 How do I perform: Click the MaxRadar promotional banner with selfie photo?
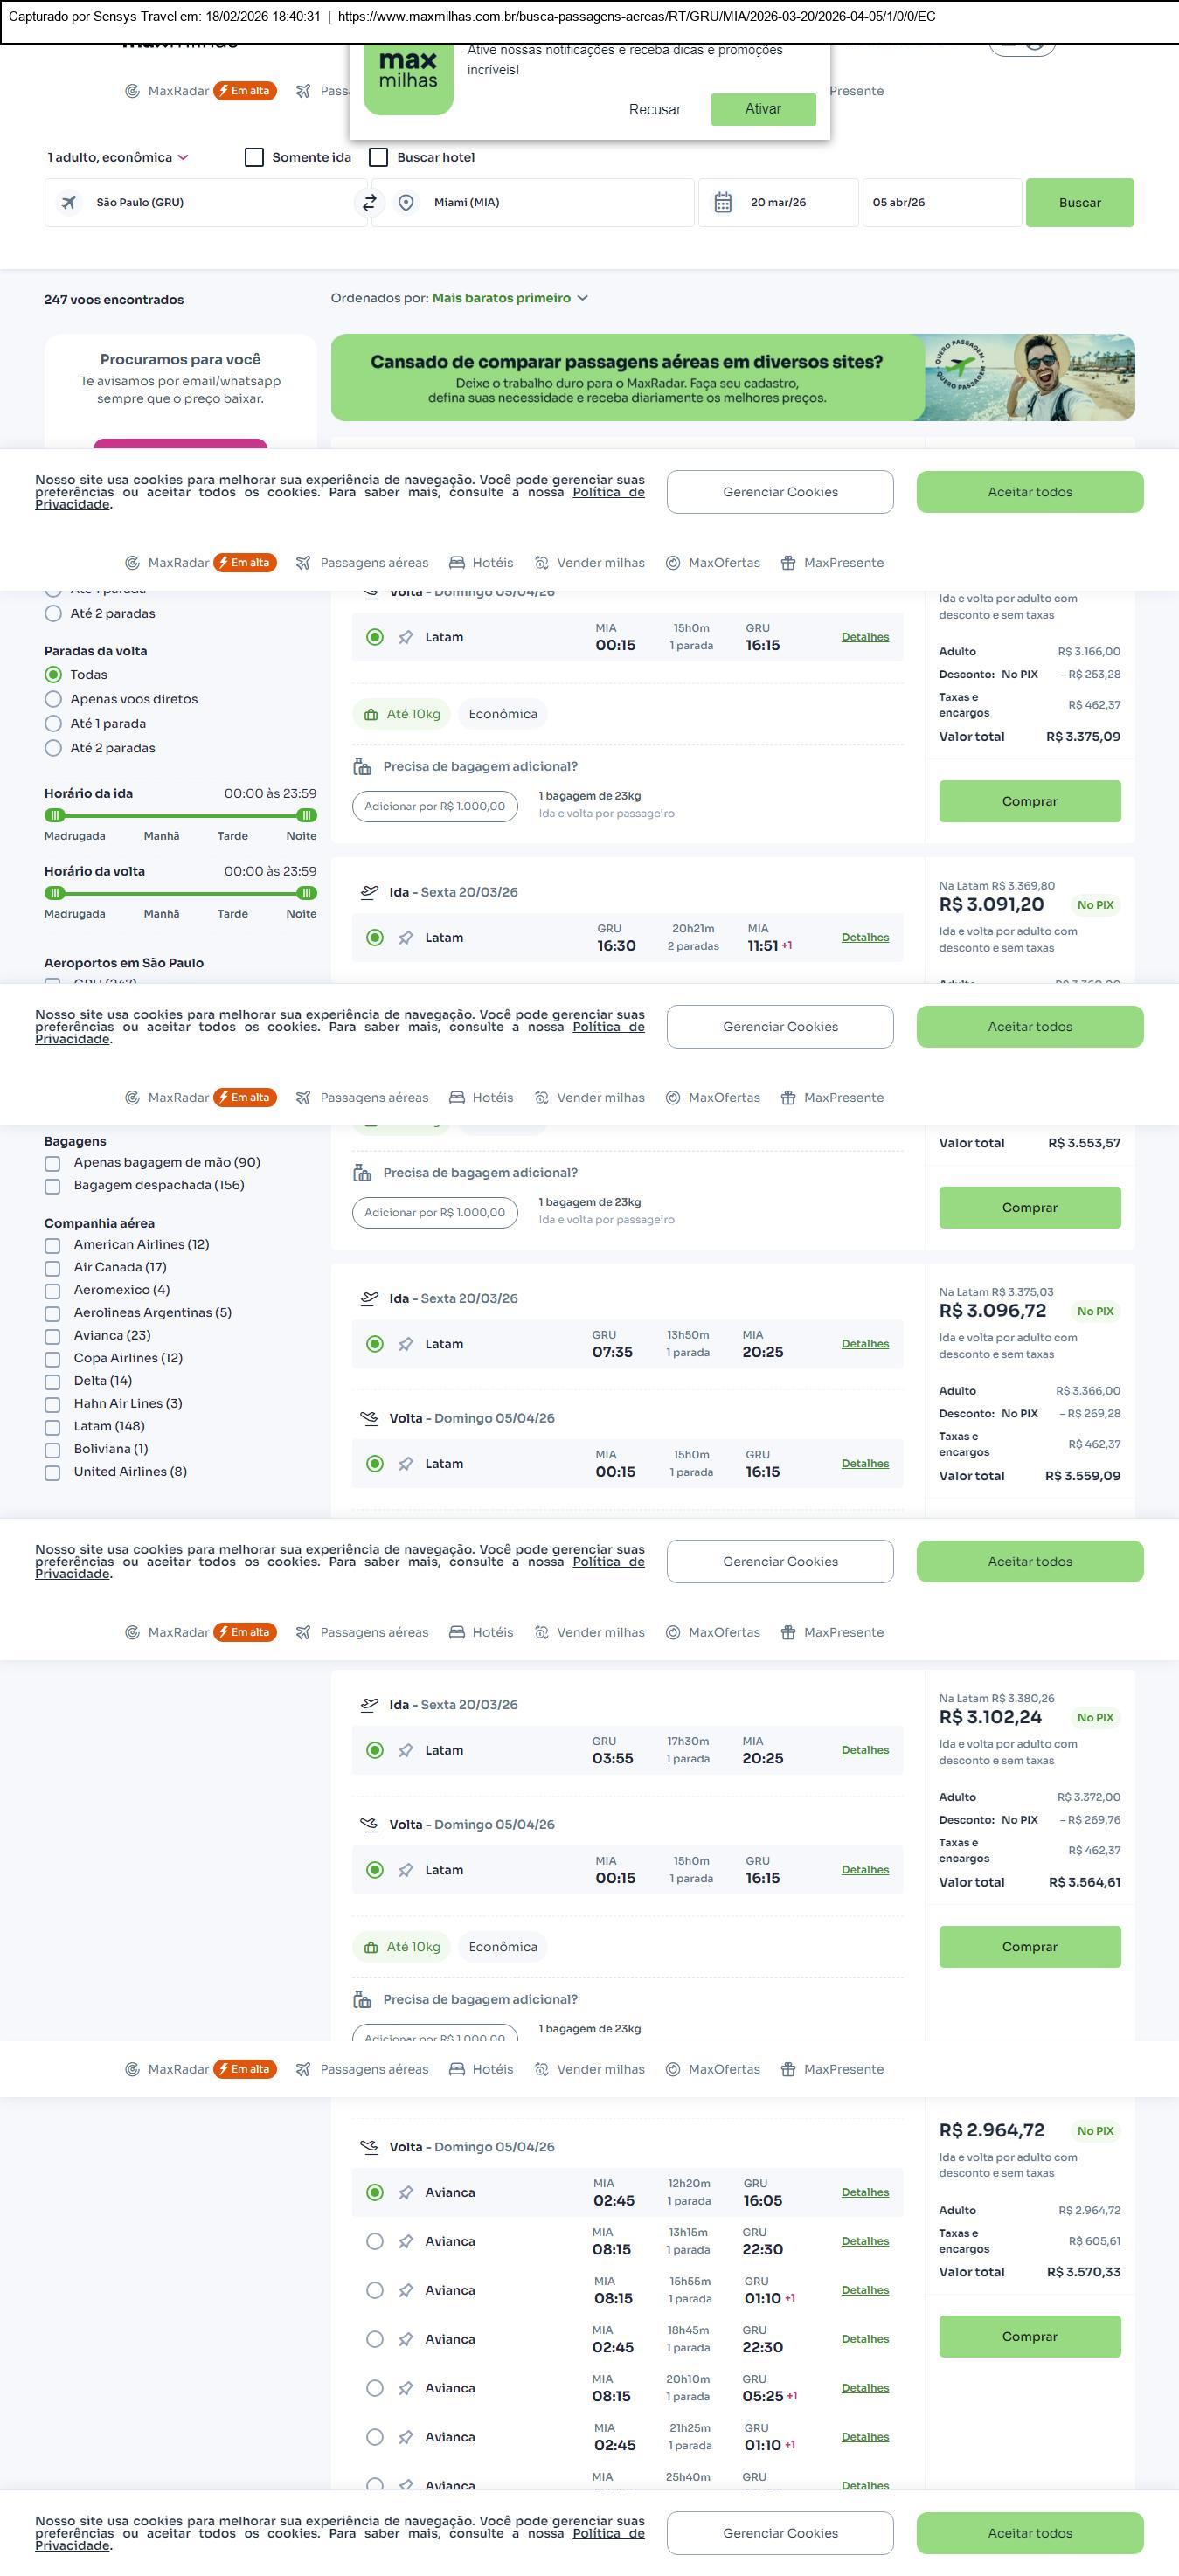(x=732, y=377)
